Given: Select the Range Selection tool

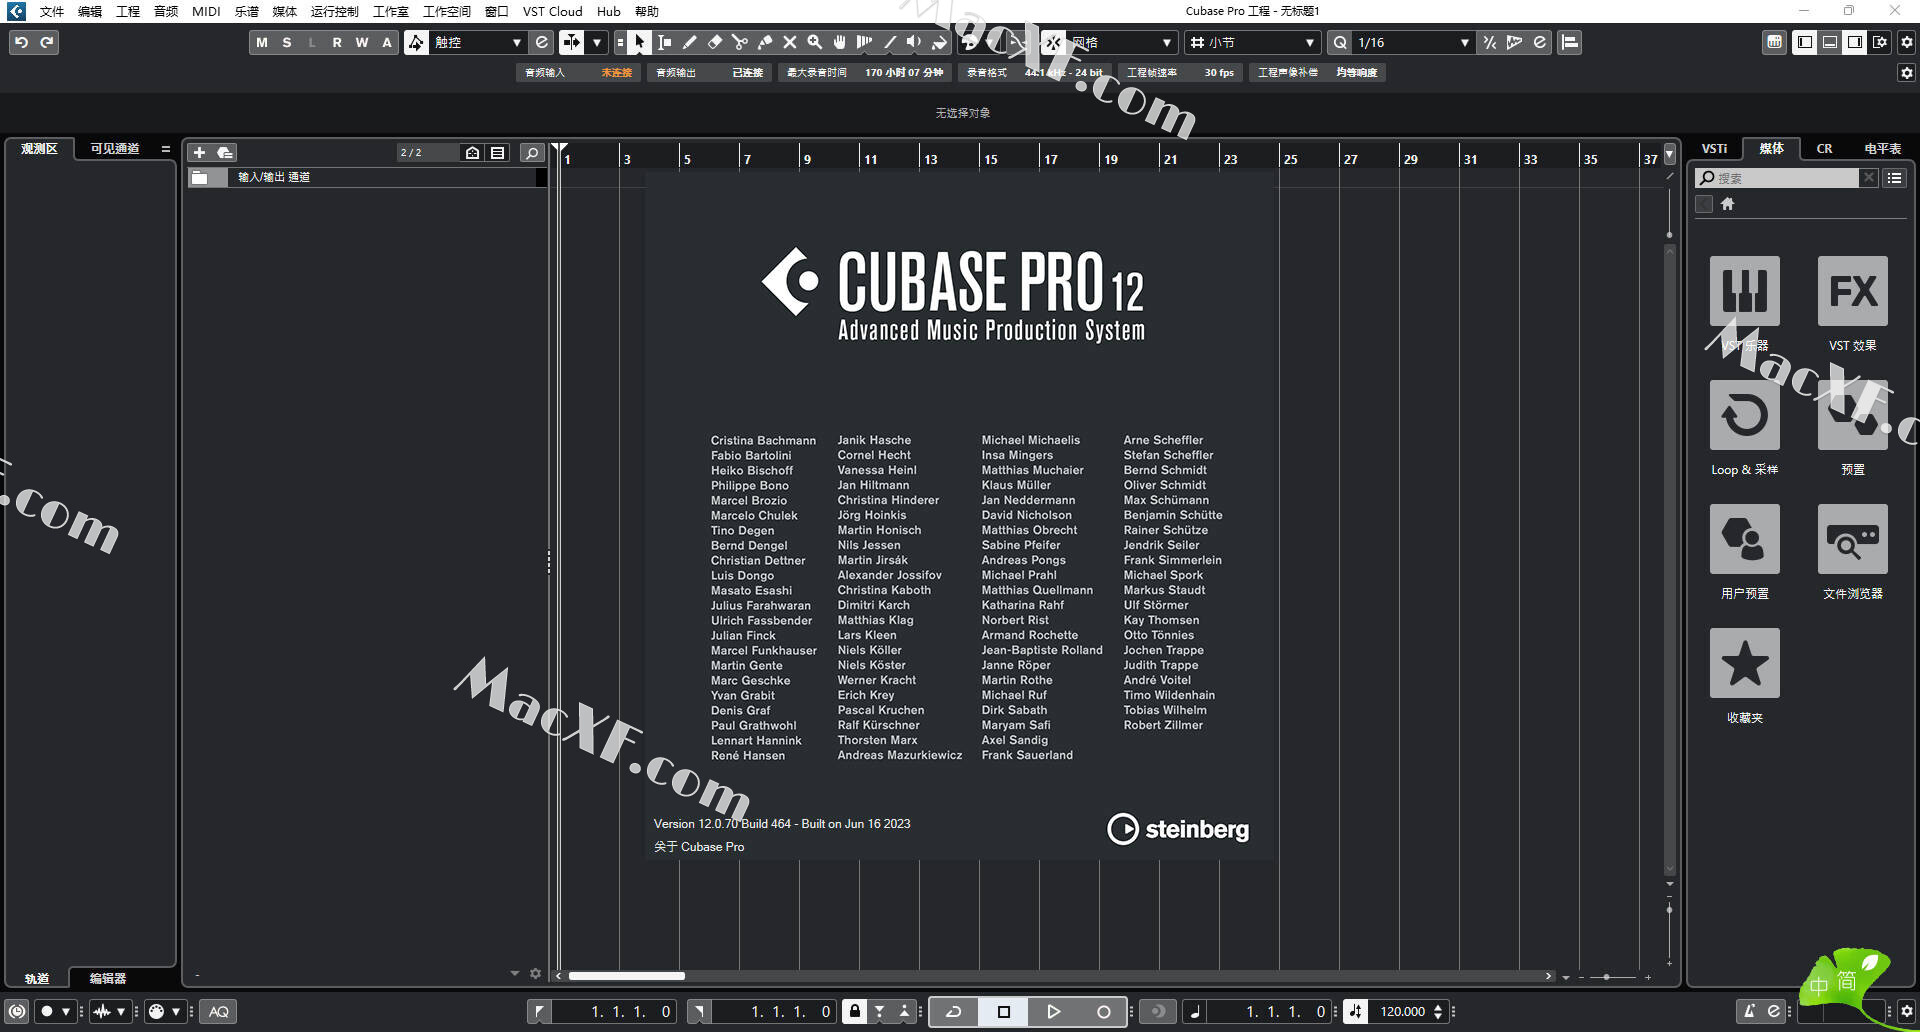Looking at the screenshot, I should click(x=665, y=42).
